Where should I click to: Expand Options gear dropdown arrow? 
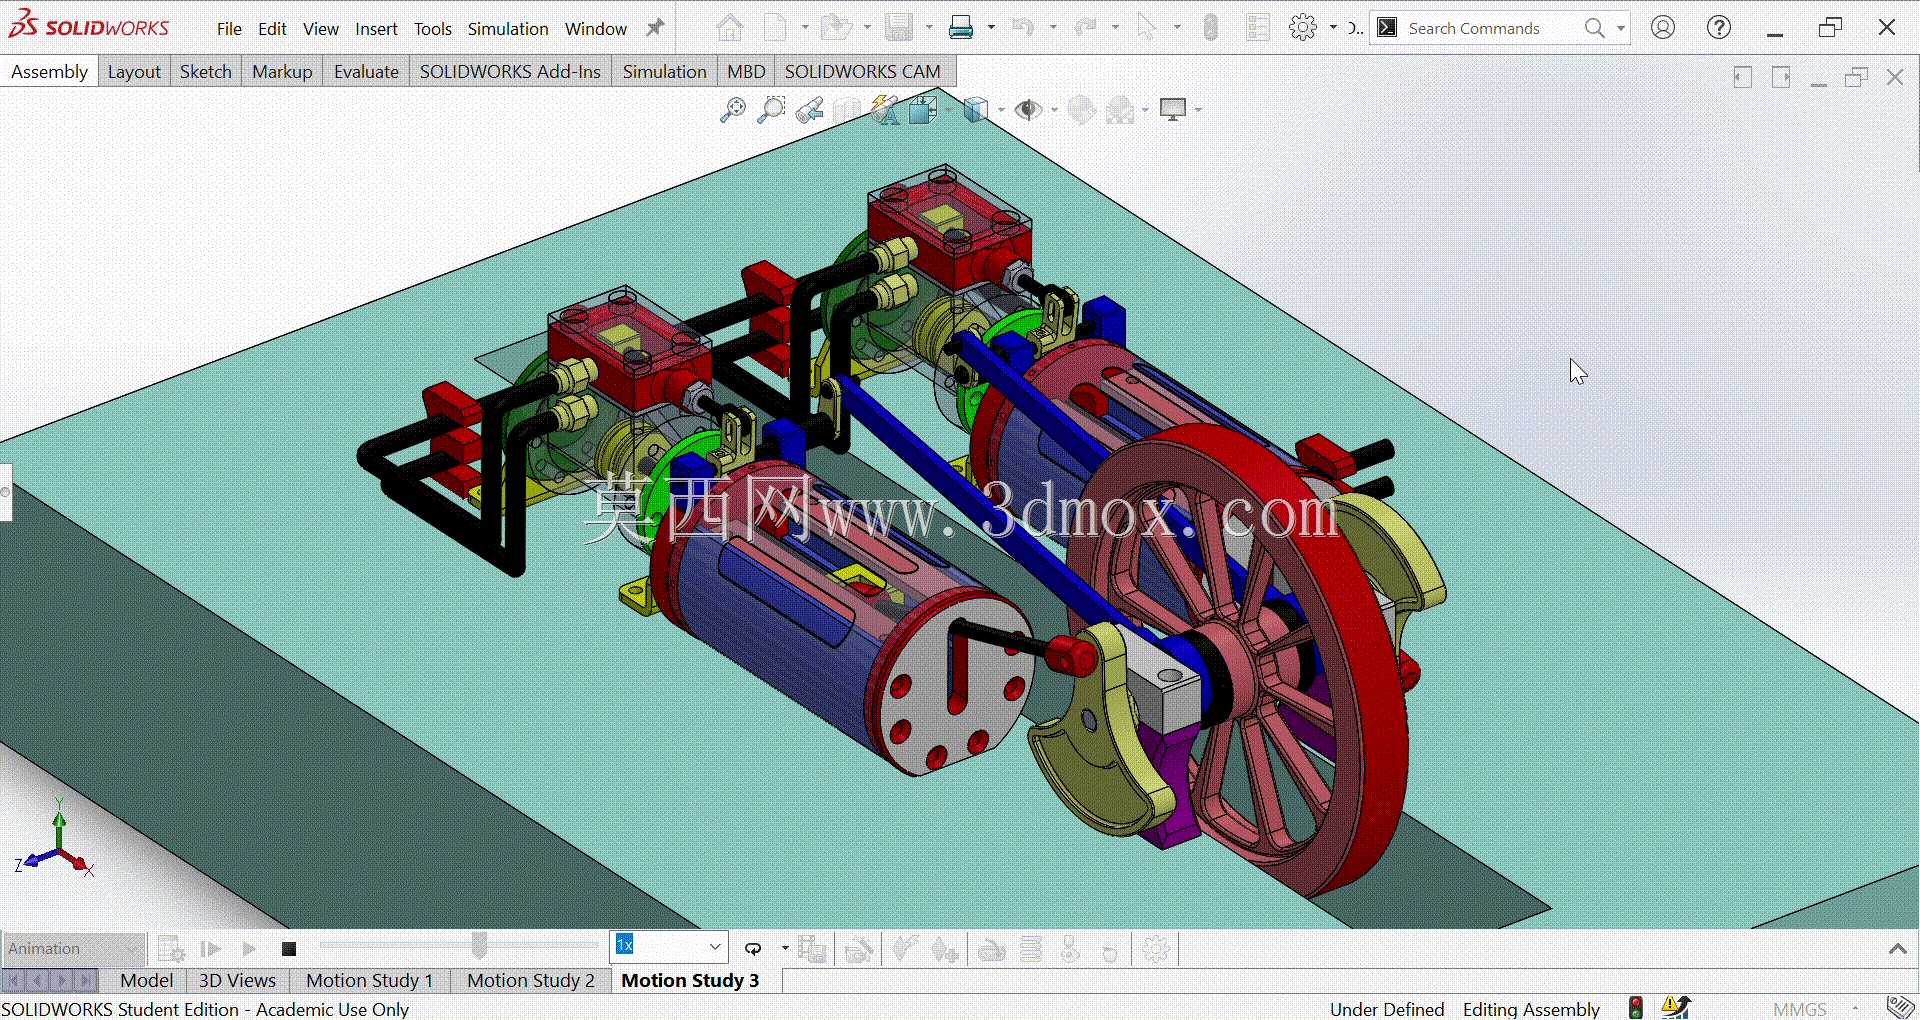1333,28
